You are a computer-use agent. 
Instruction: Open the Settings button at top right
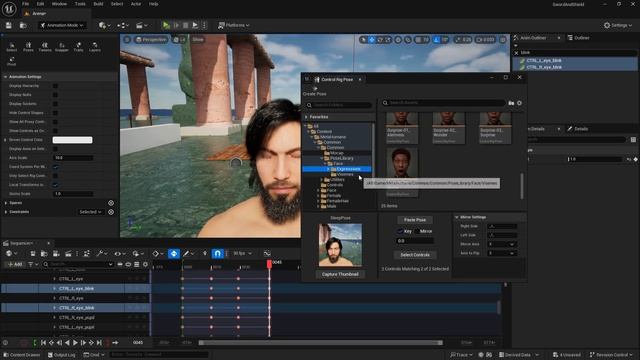tap(618, 25)
